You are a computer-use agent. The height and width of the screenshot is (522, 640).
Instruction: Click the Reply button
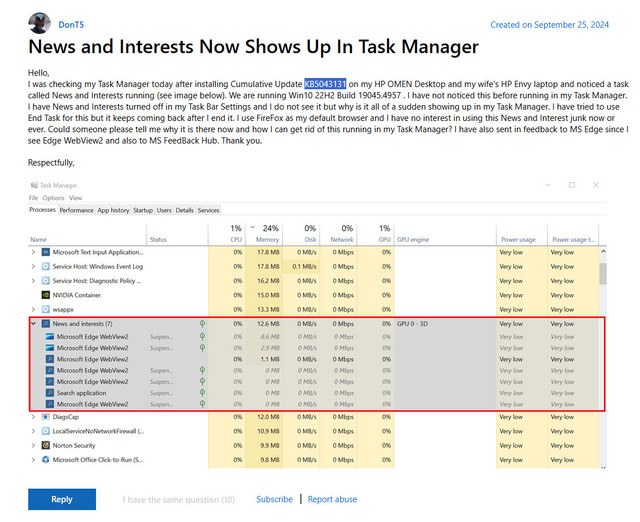point(62,499)
